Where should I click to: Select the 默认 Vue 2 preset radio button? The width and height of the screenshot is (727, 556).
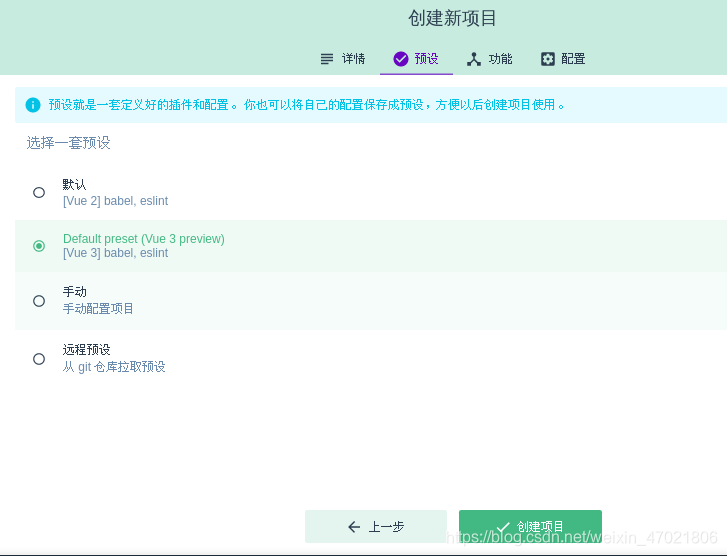pos(39,192)
